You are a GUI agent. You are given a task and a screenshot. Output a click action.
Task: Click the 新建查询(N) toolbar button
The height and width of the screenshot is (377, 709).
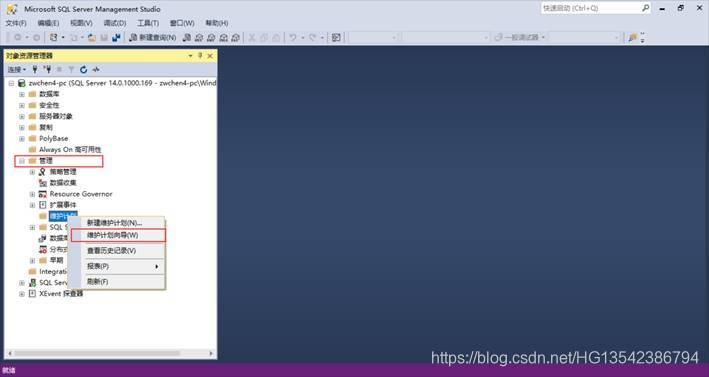tap(153, 38)
